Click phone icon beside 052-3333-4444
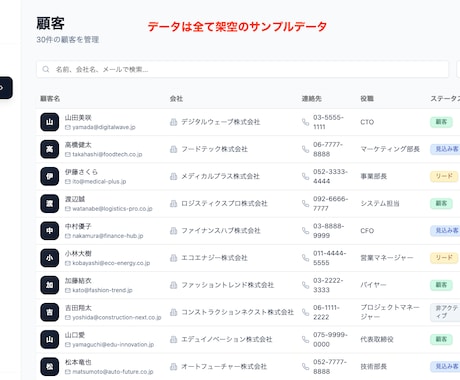The width and height of the screenshot is (460, 380). (305, 176)
